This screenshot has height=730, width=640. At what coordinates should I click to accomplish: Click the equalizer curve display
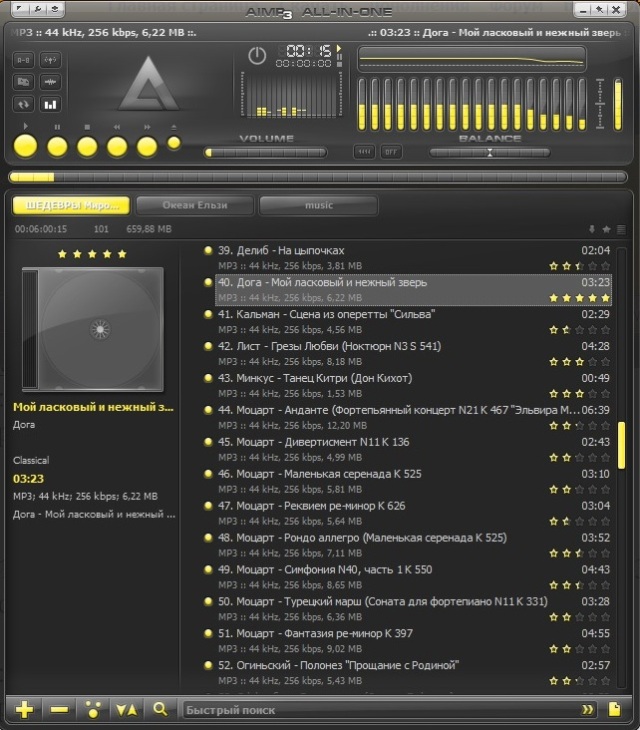click(471, 59)
